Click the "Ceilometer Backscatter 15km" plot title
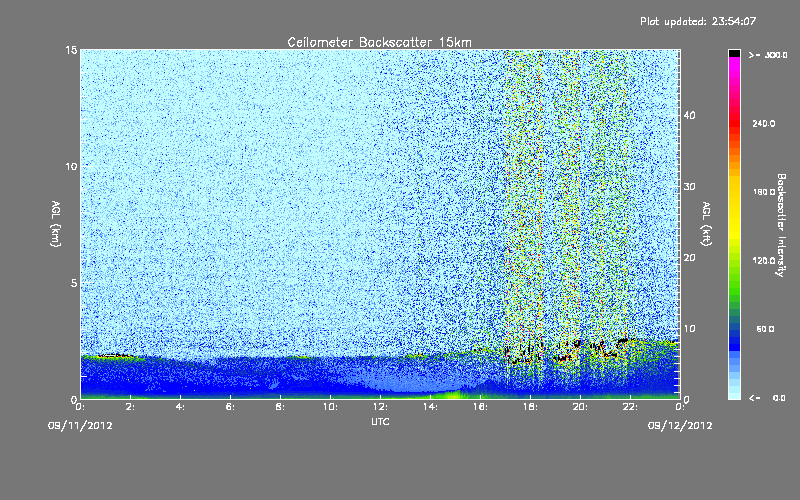Screen dimensions: 800x500 point(379,42)
